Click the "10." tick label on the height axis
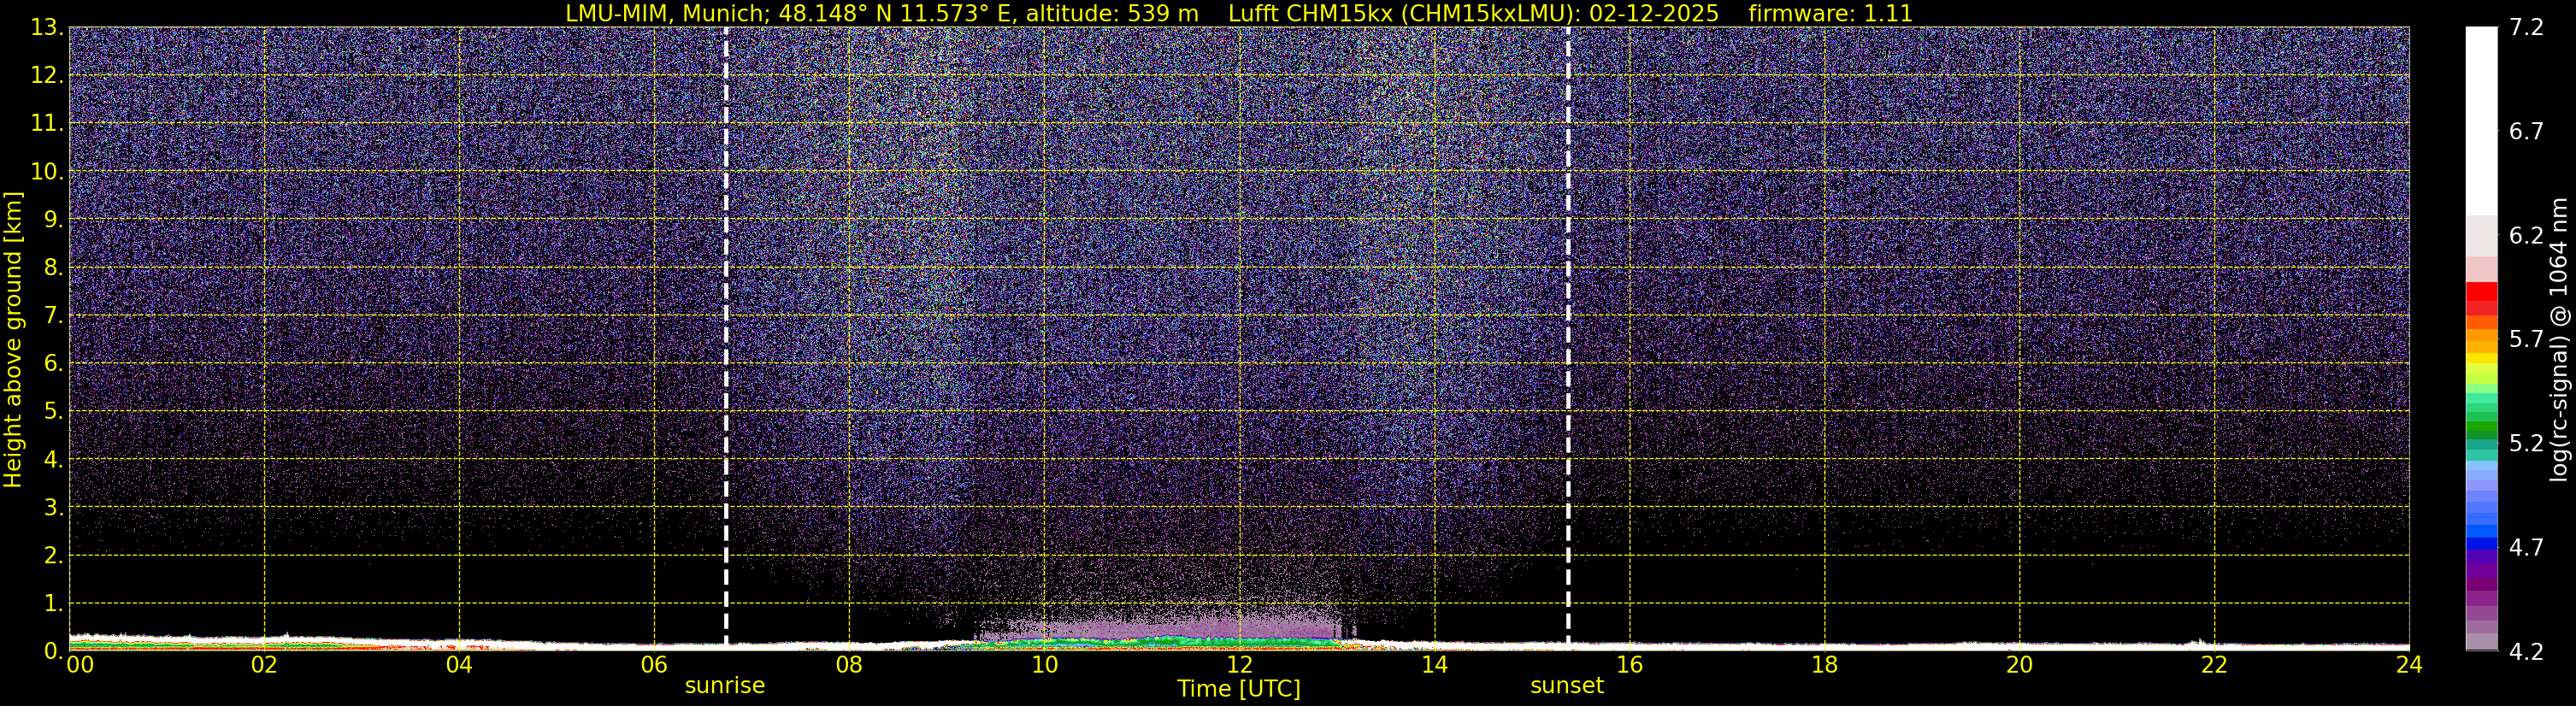Viewport: 2576px width, 706px height. [47, 171]
